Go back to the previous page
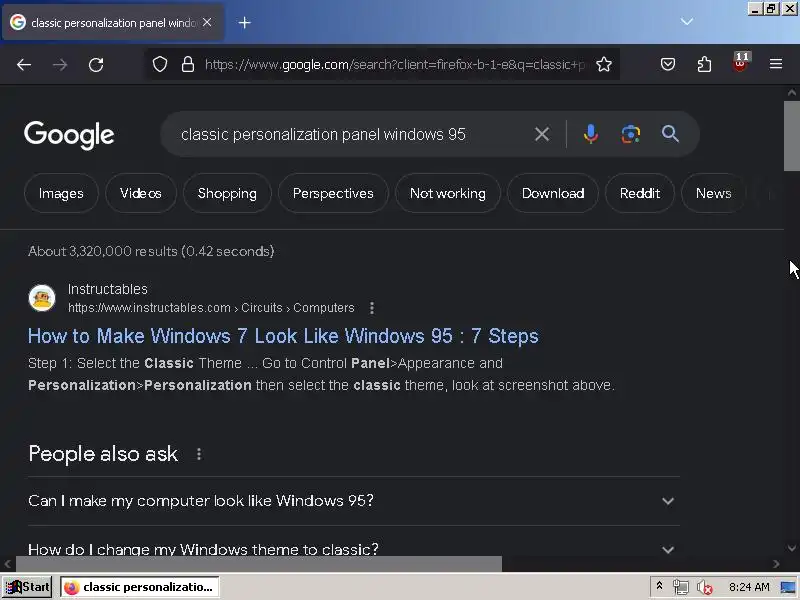 click(x=24, y=65)
